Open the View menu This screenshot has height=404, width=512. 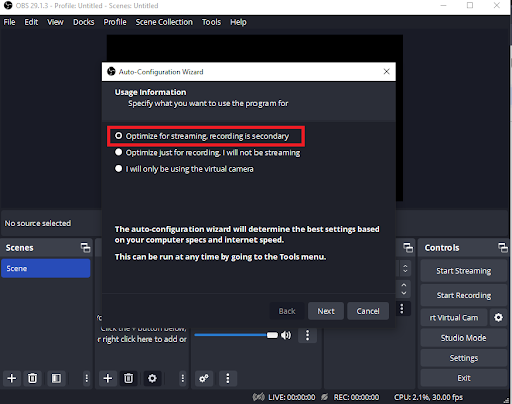coord(55,22)
